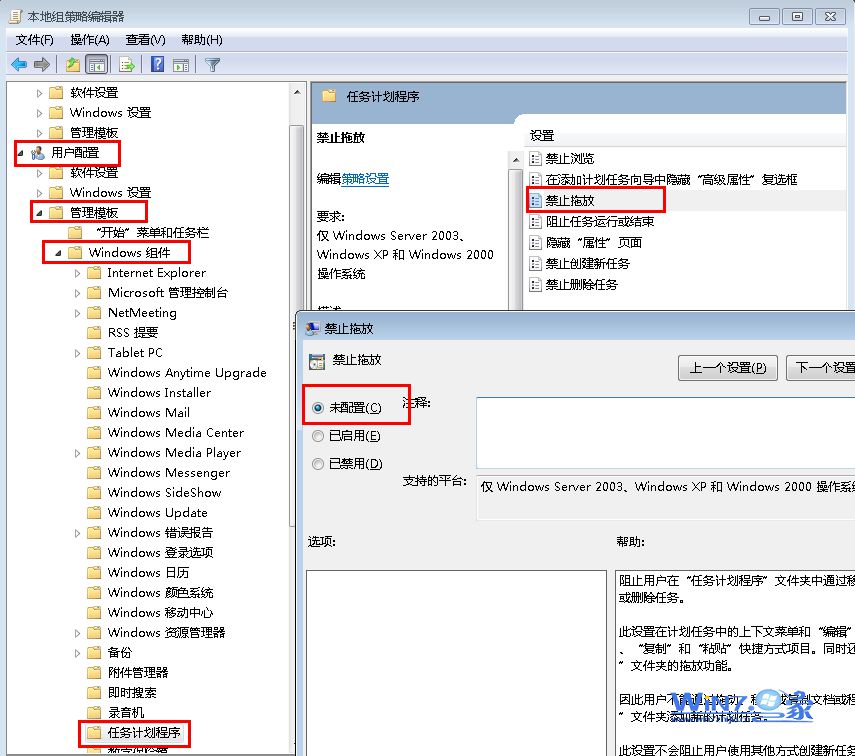Select the RSS 提要 tree item

[133, 333]
